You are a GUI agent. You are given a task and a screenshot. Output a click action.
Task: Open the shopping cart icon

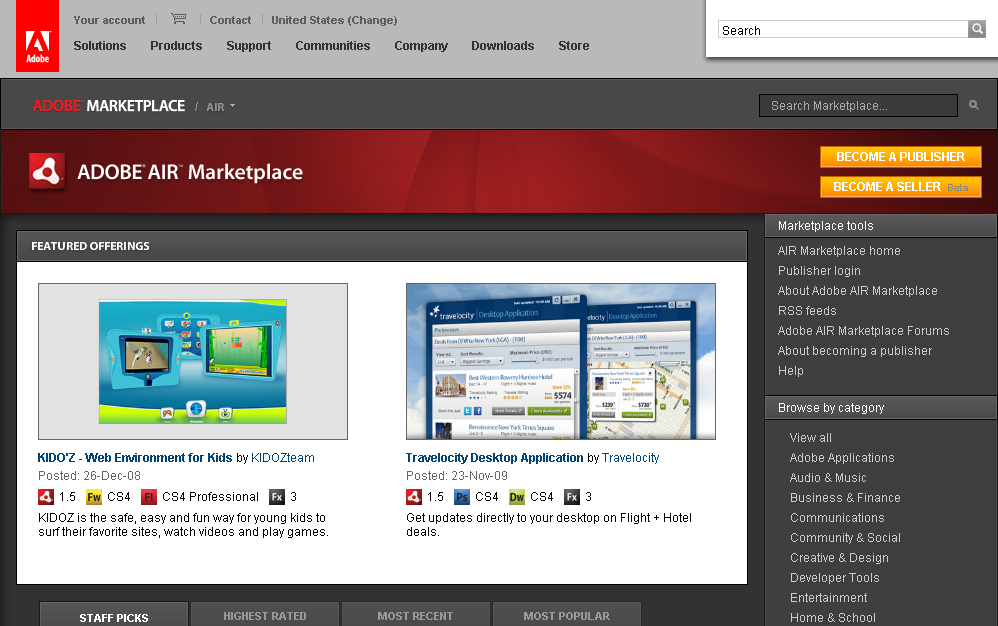(179, 19)
